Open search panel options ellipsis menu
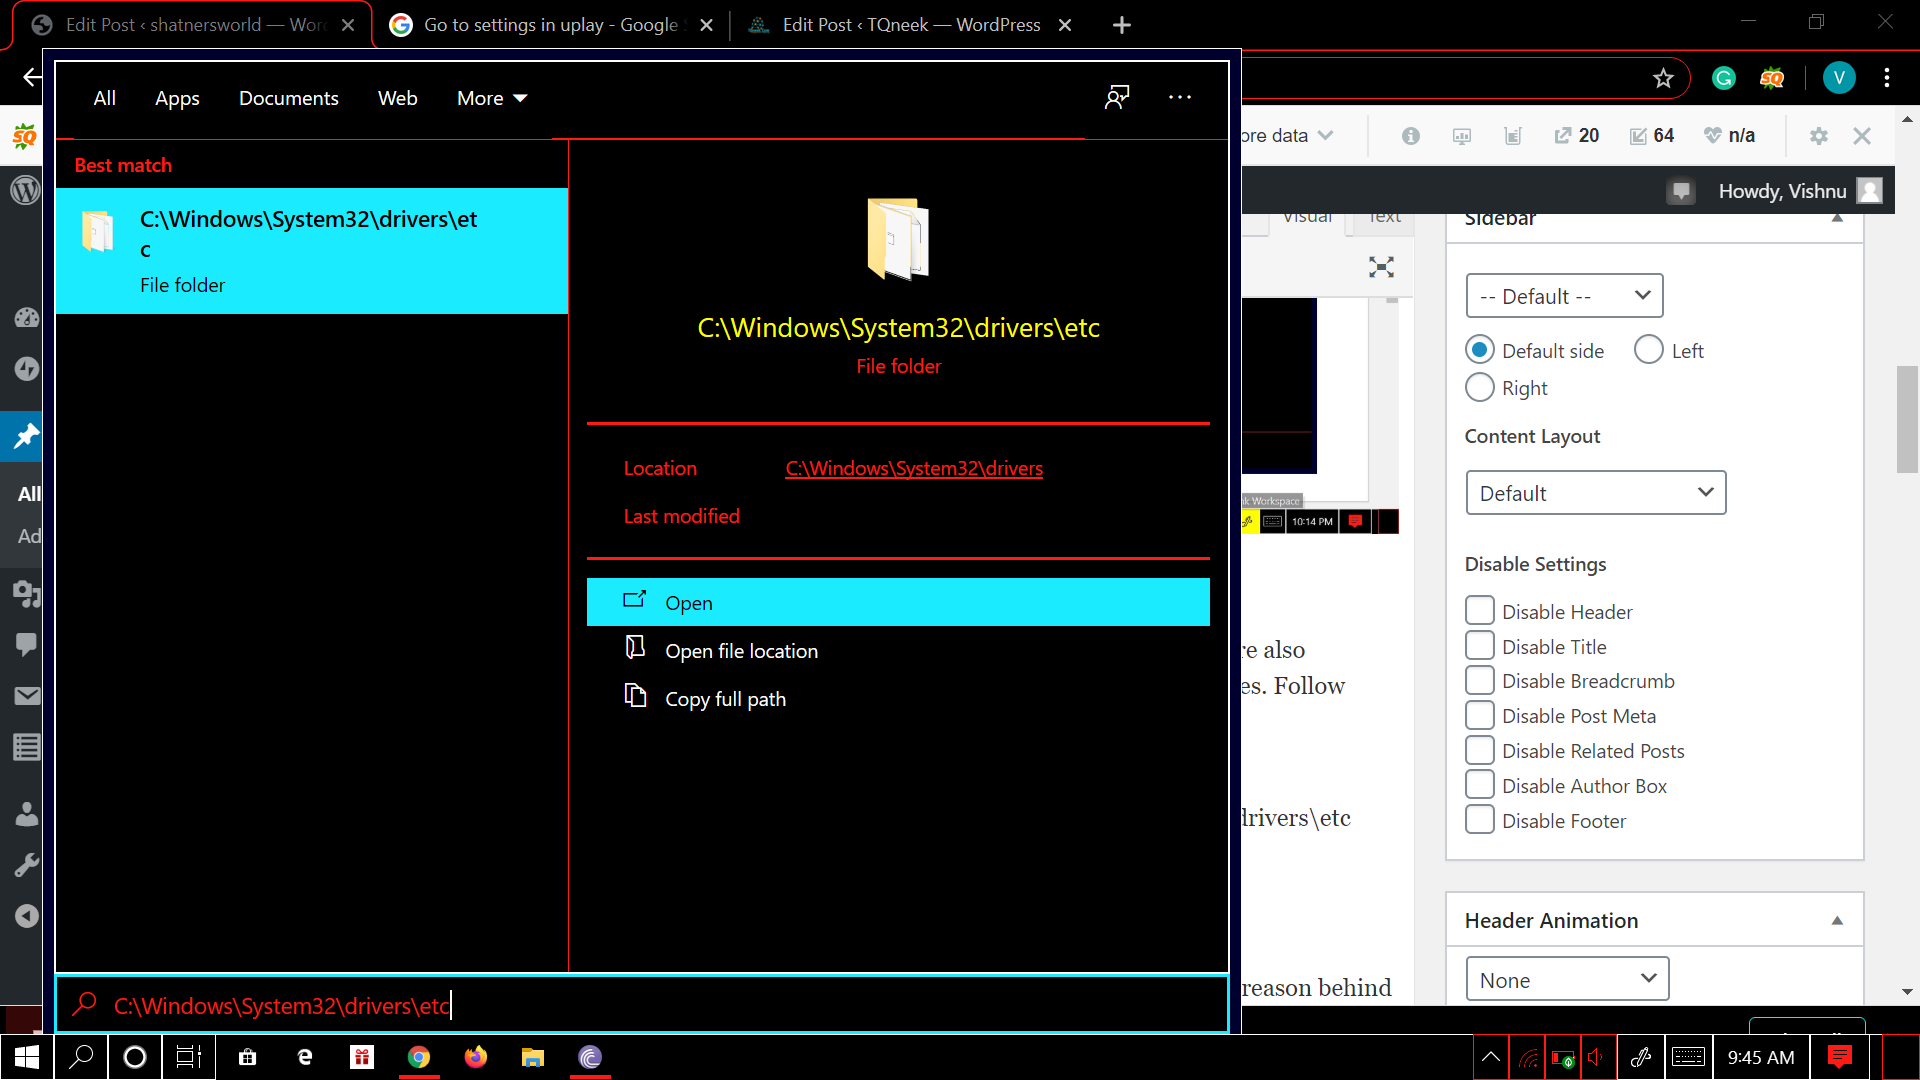Viewport: 1920px width, 1080px height. 1180,97
